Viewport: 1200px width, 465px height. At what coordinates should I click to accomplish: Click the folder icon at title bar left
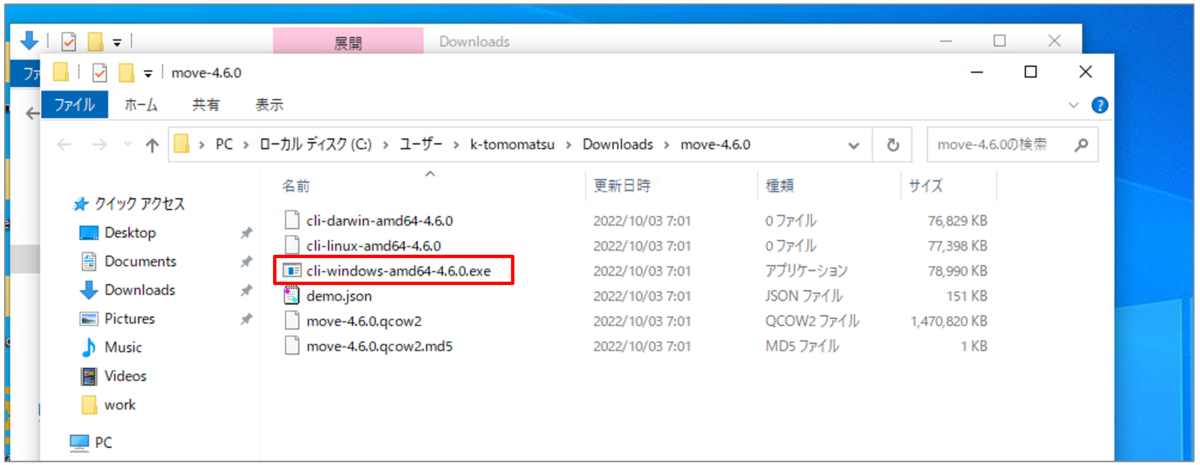click(60, 72)
